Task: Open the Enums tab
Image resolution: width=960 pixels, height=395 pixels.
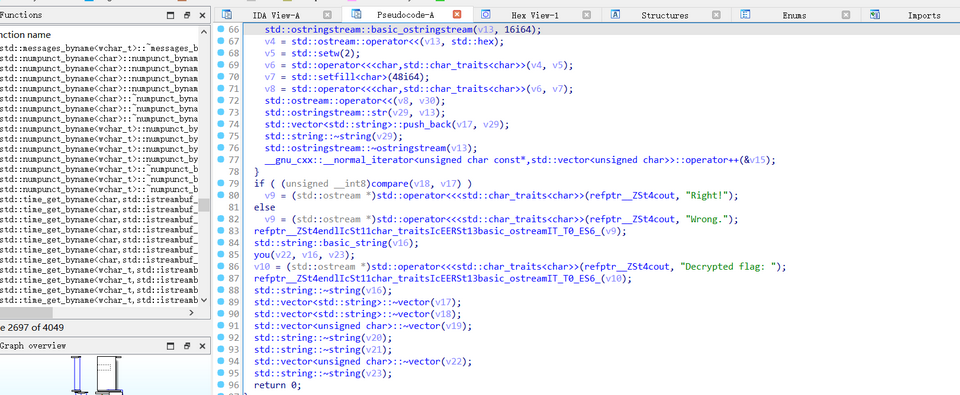Action: pyautogui.click(x=794, y=15)
